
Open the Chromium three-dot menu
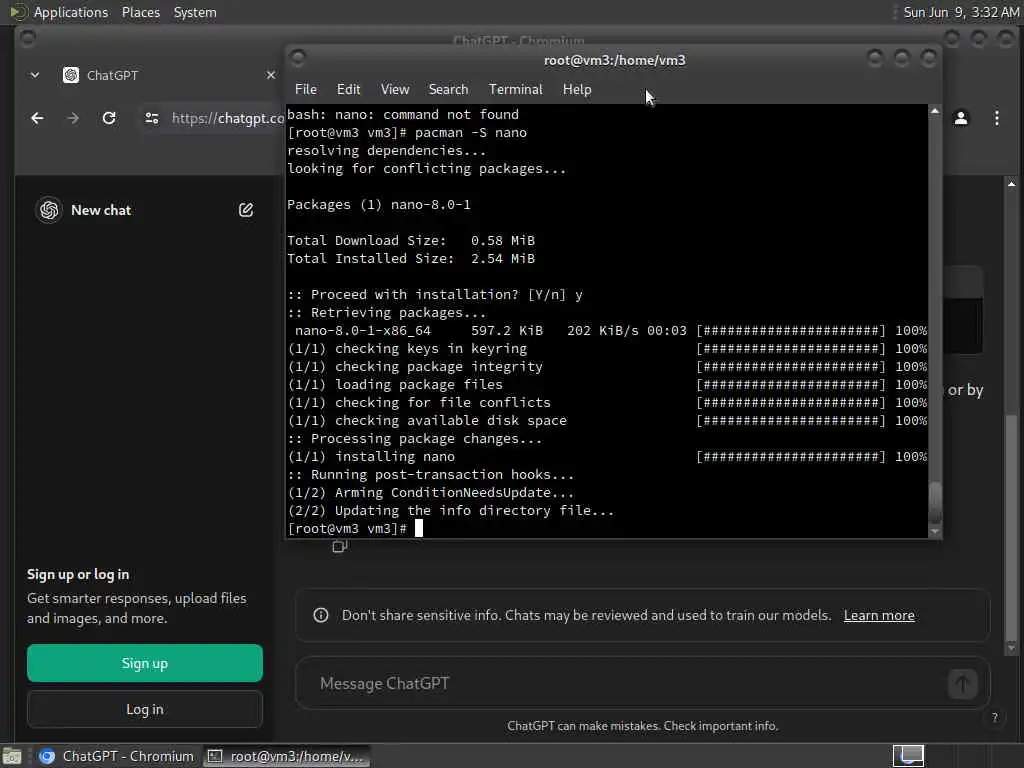coord(997,118)
